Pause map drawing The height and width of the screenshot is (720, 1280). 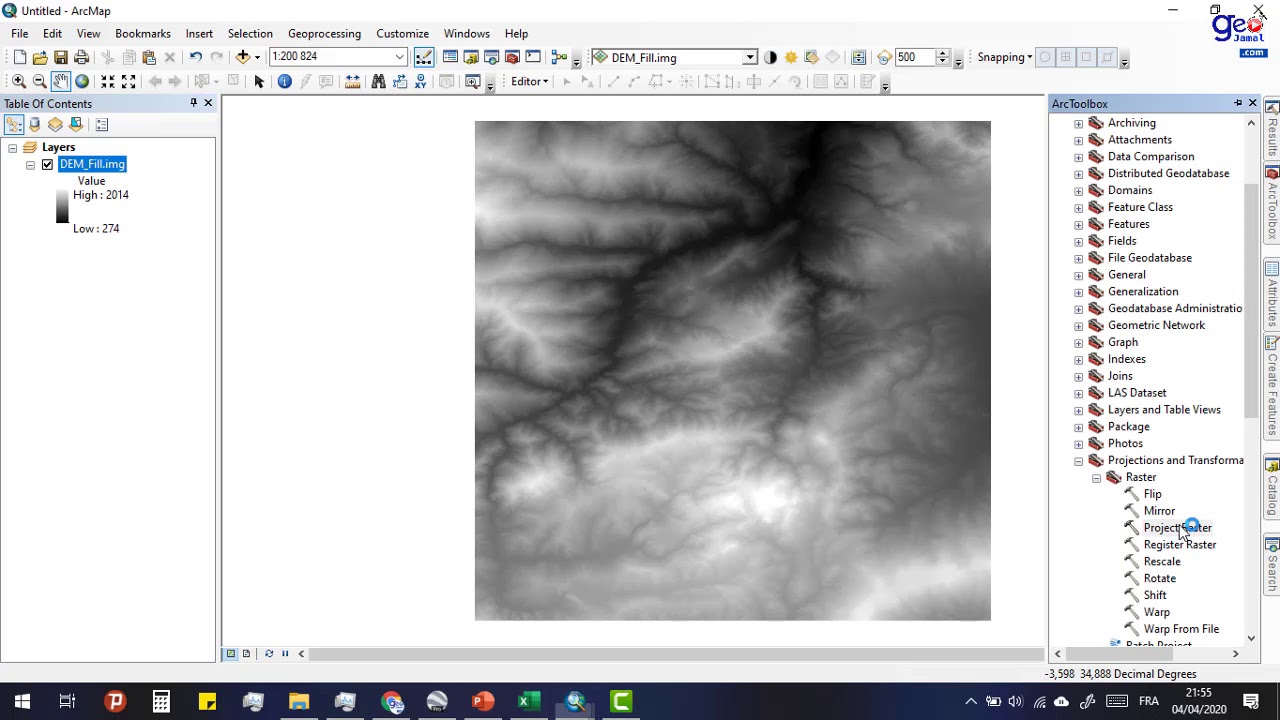coord(285,654)
